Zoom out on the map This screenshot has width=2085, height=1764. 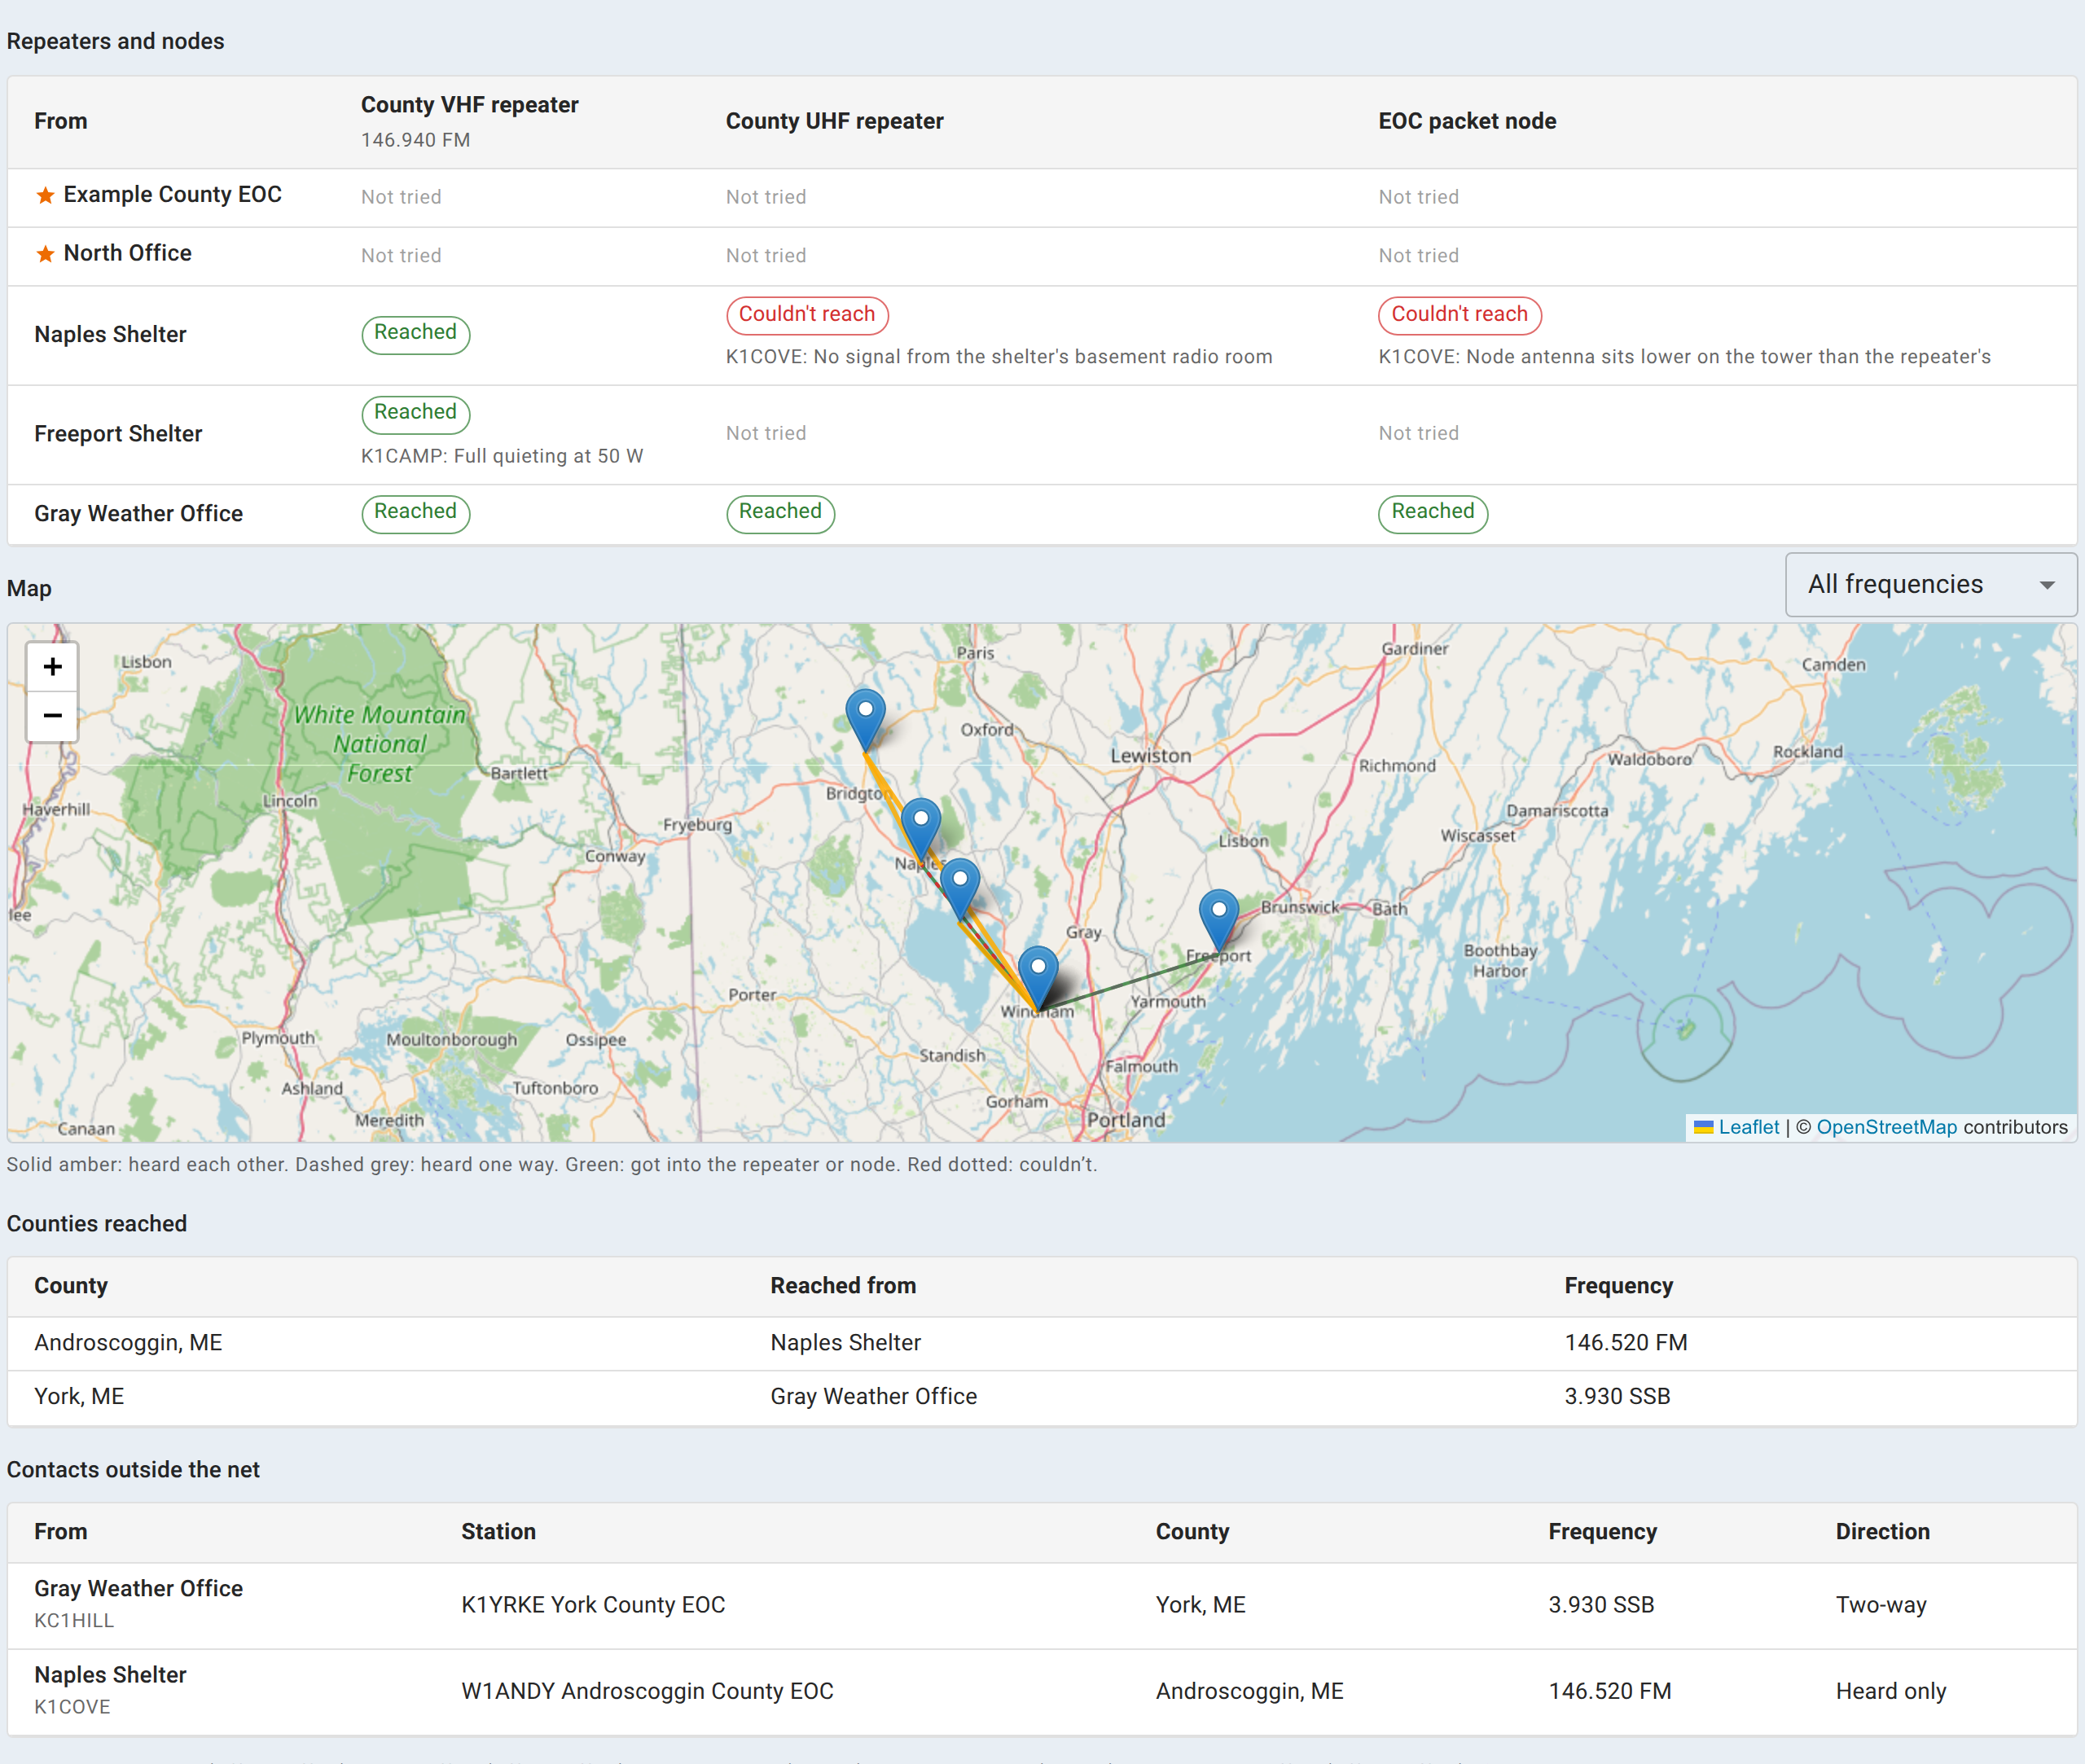pos(52,716)
